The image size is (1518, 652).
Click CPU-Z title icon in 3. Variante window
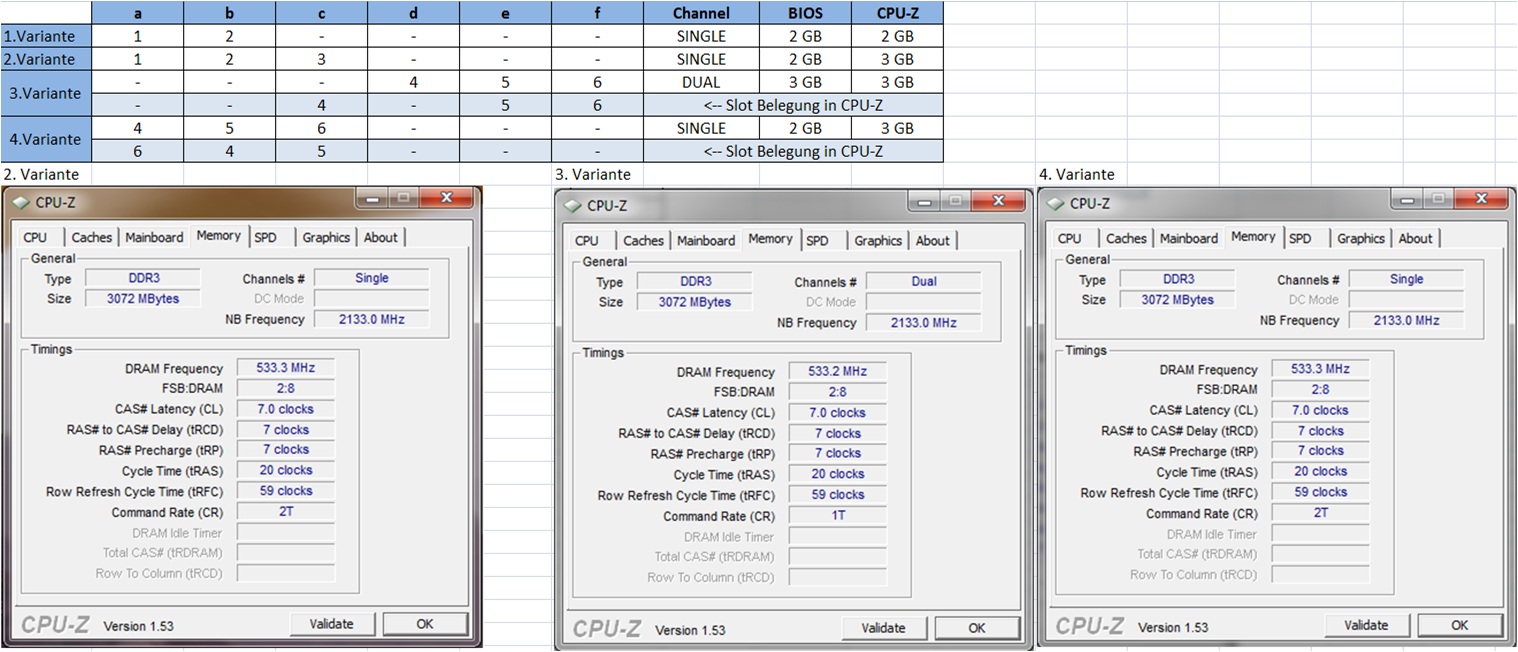coord(572,206)
